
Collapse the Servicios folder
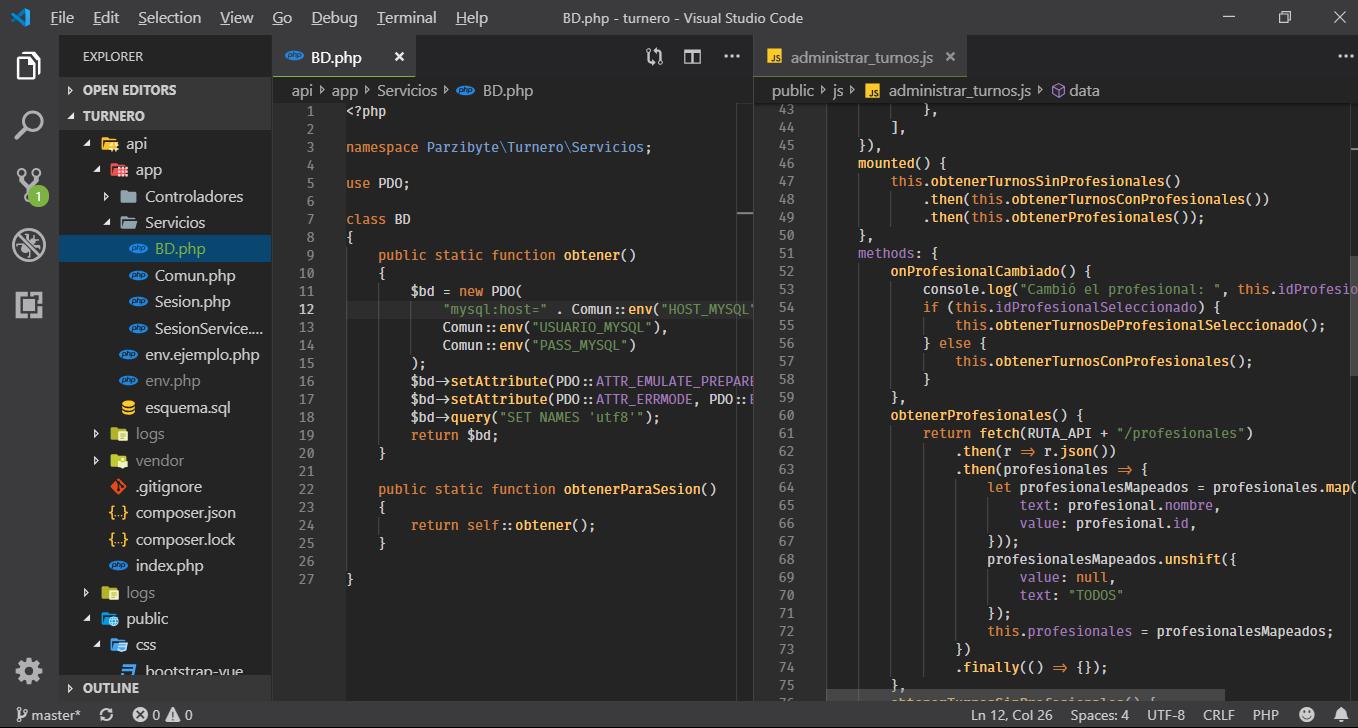click(x=165, y=222)
